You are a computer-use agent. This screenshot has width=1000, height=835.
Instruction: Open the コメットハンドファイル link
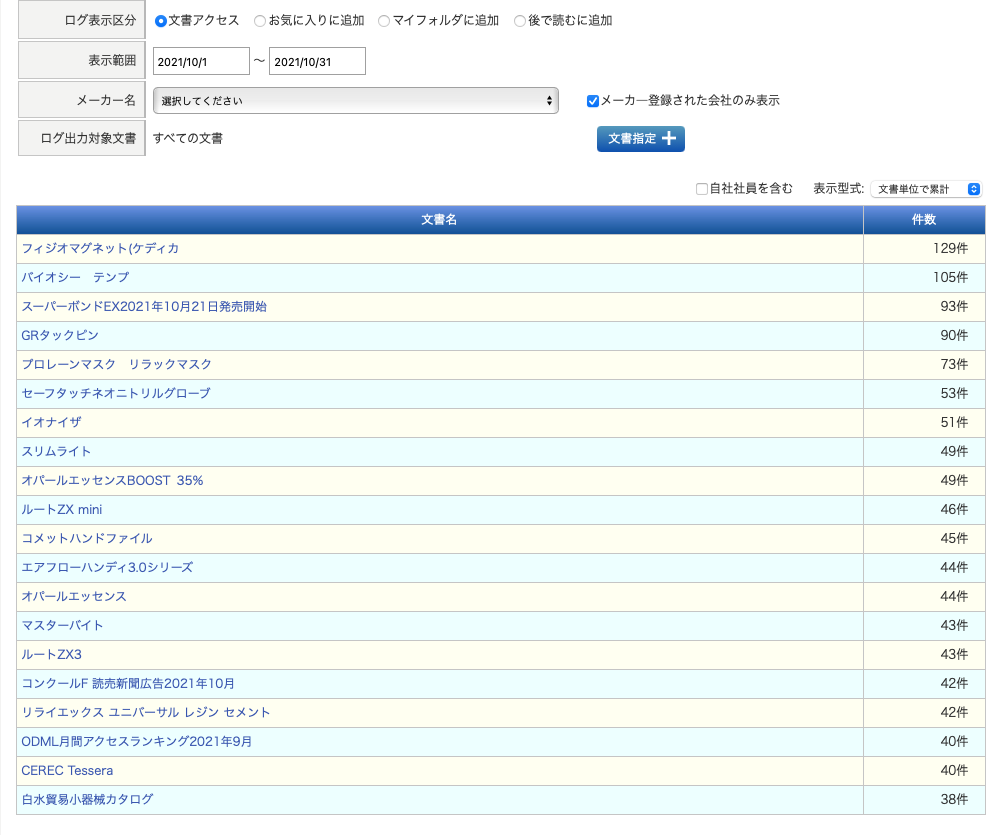(87, 538)
